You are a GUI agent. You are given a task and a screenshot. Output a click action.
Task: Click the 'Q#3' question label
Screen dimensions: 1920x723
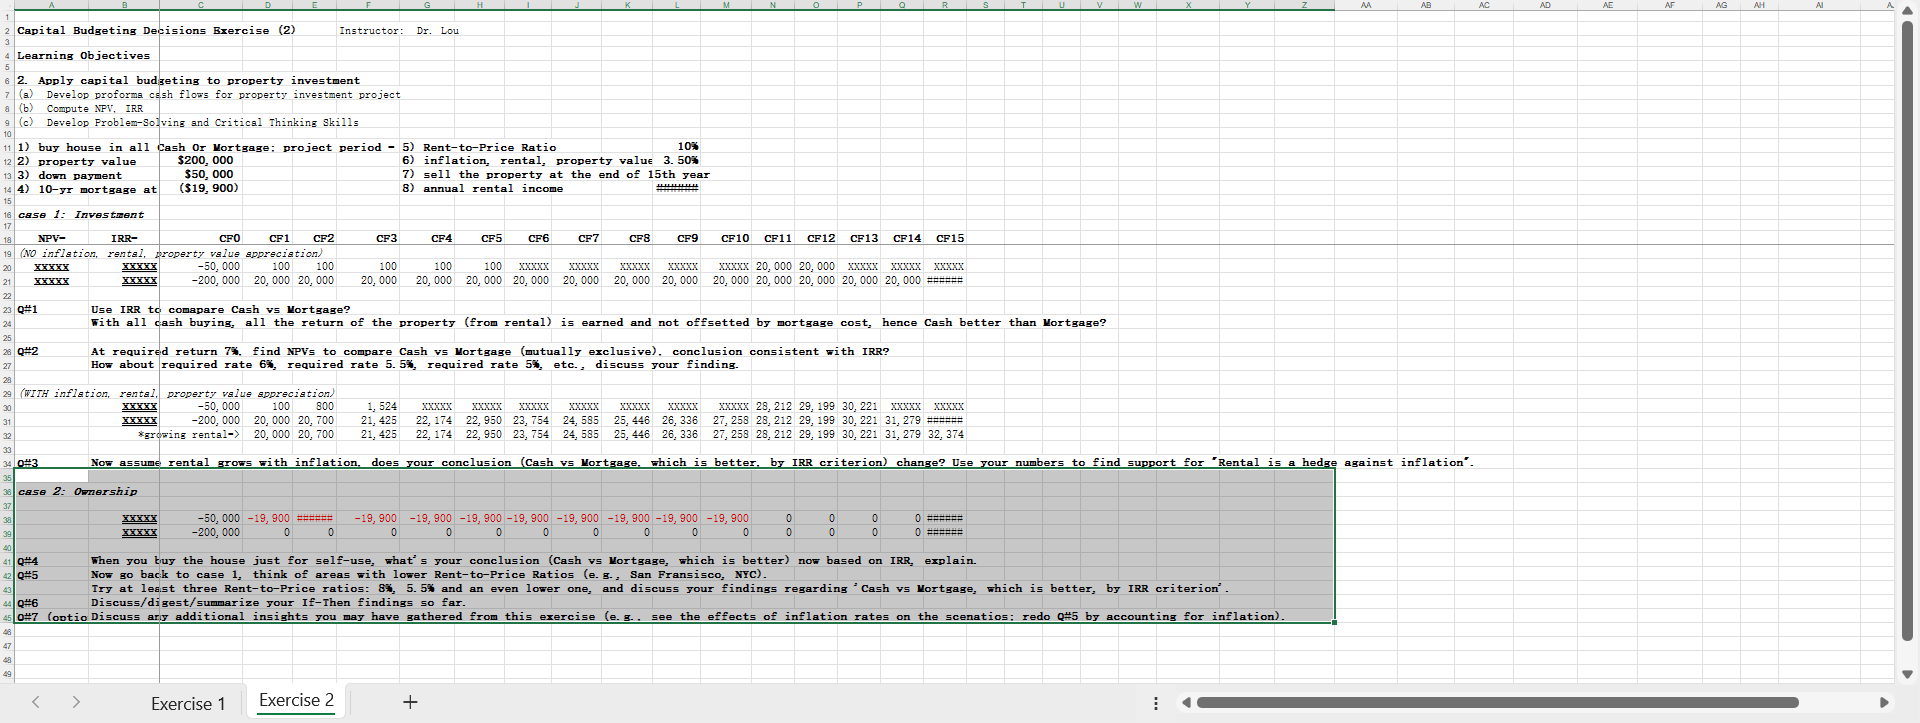[27, 462]
